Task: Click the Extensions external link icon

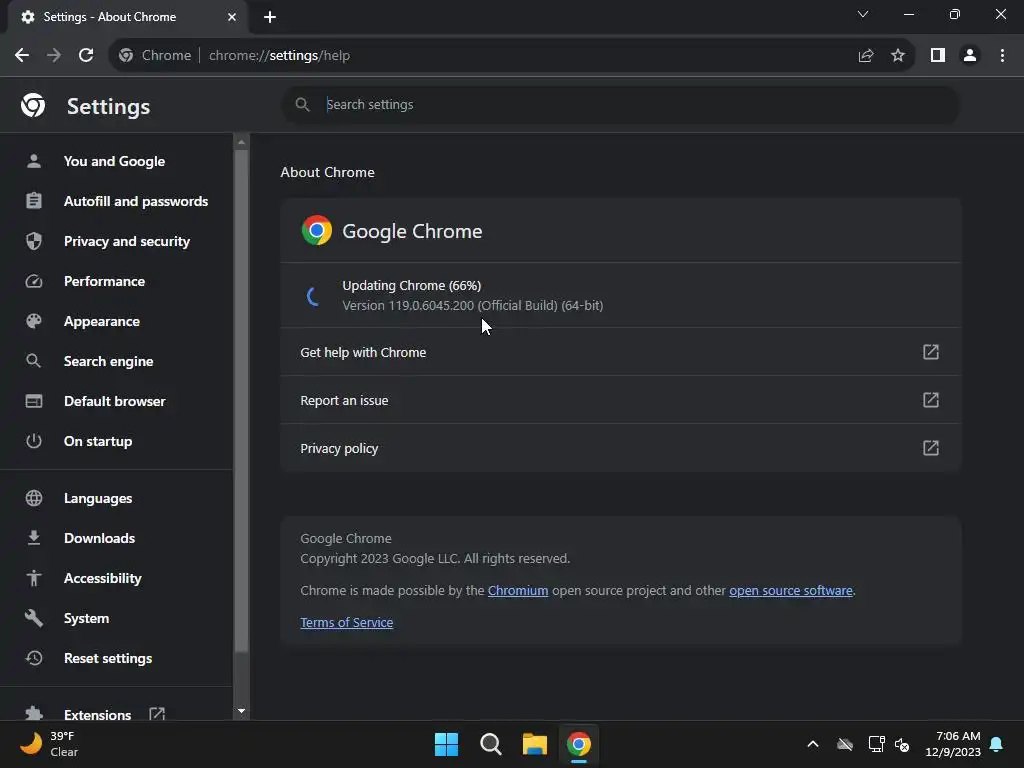Action: pos(157,713)
